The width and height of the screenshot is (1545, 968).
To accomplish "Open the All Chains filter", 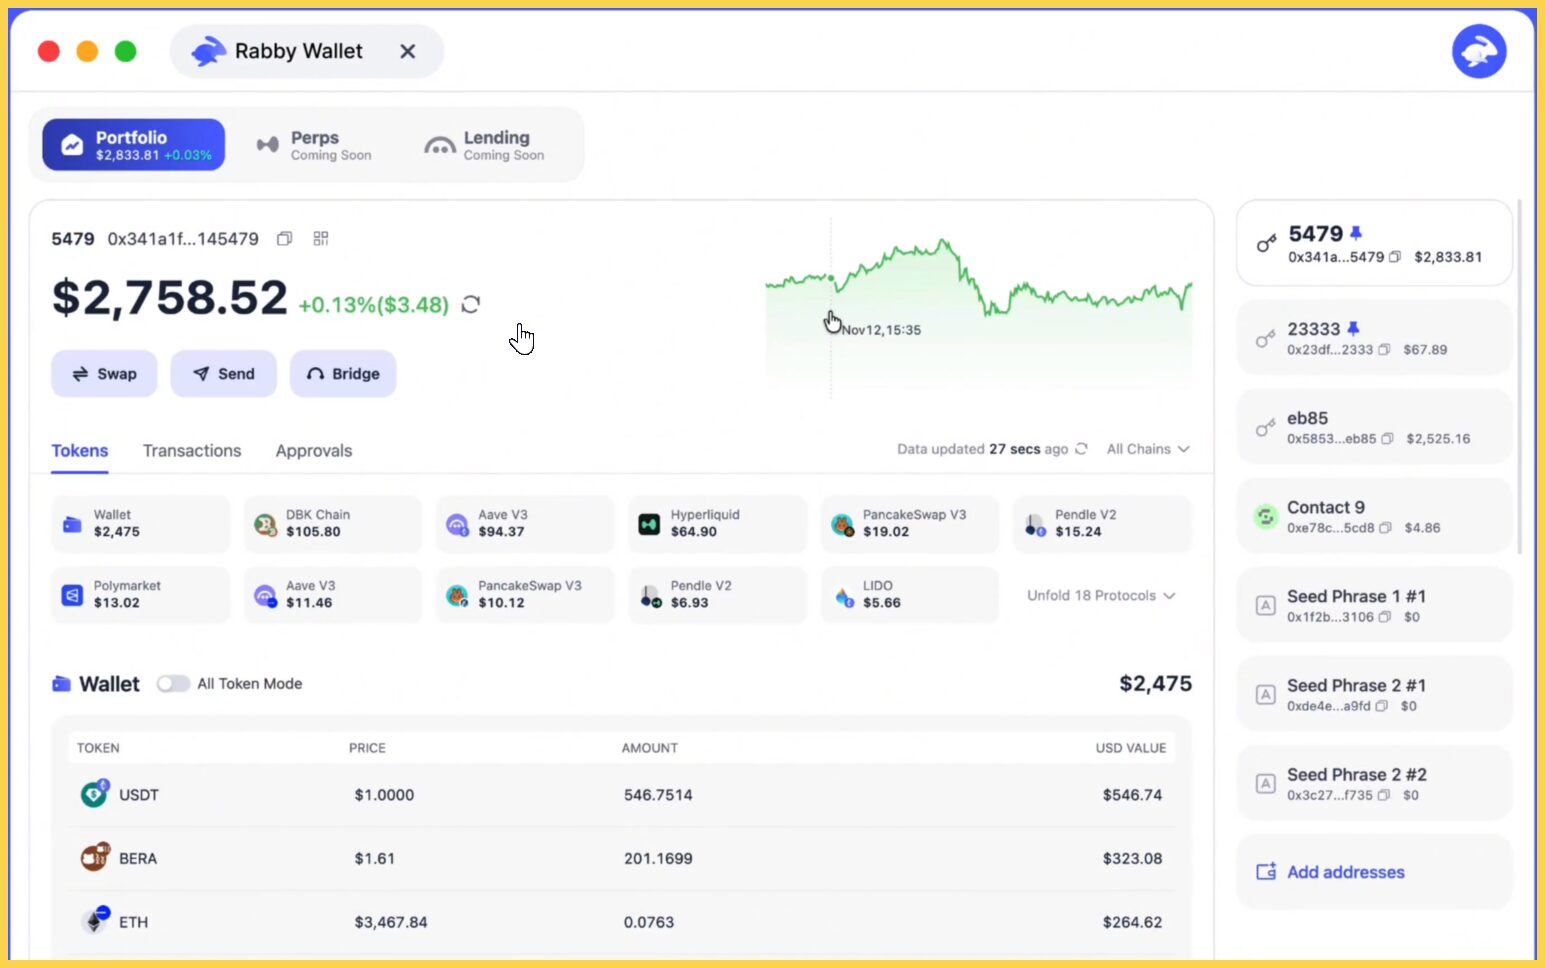I will (x=1148, y=449).
